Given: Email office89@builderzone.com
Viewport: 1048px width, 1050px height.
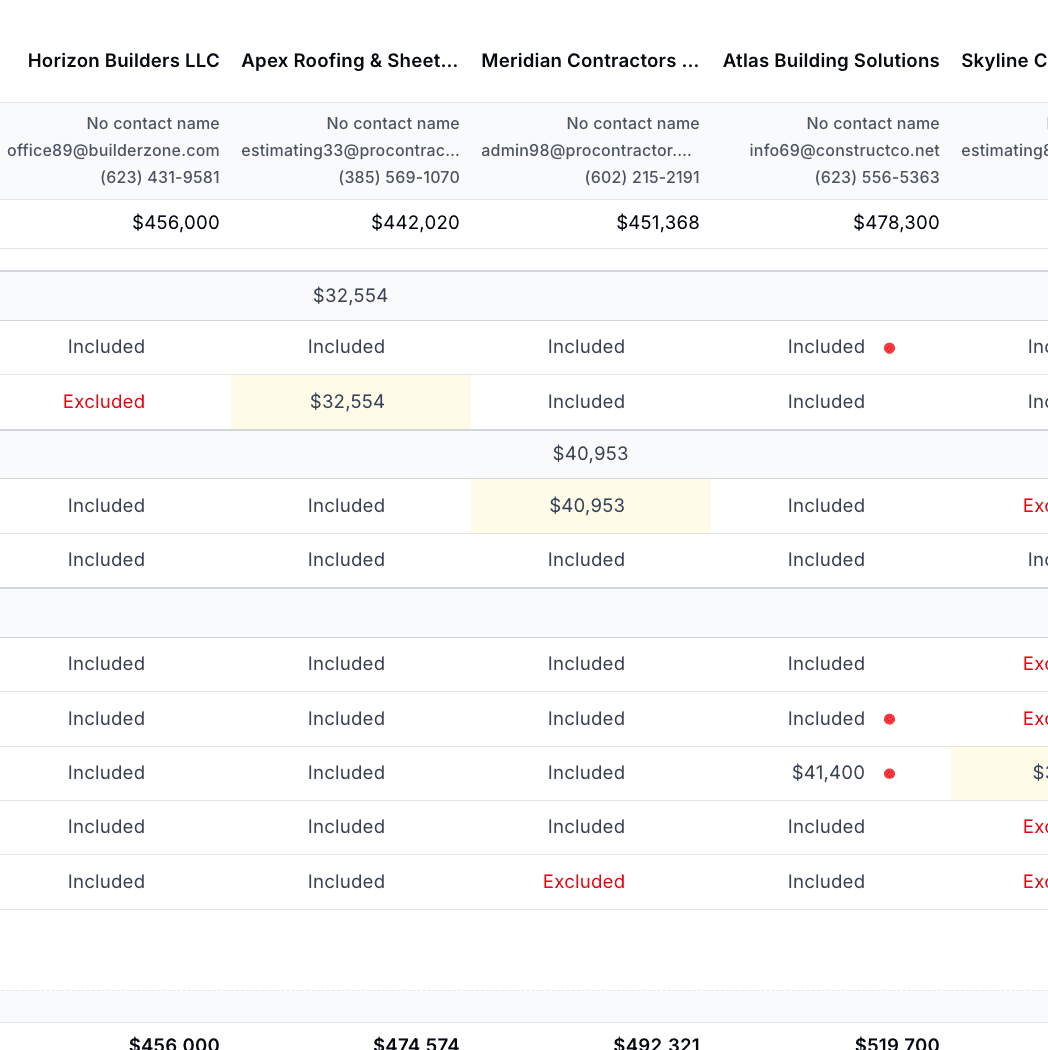Looking at the screenshot, I should tap(113, 150).
